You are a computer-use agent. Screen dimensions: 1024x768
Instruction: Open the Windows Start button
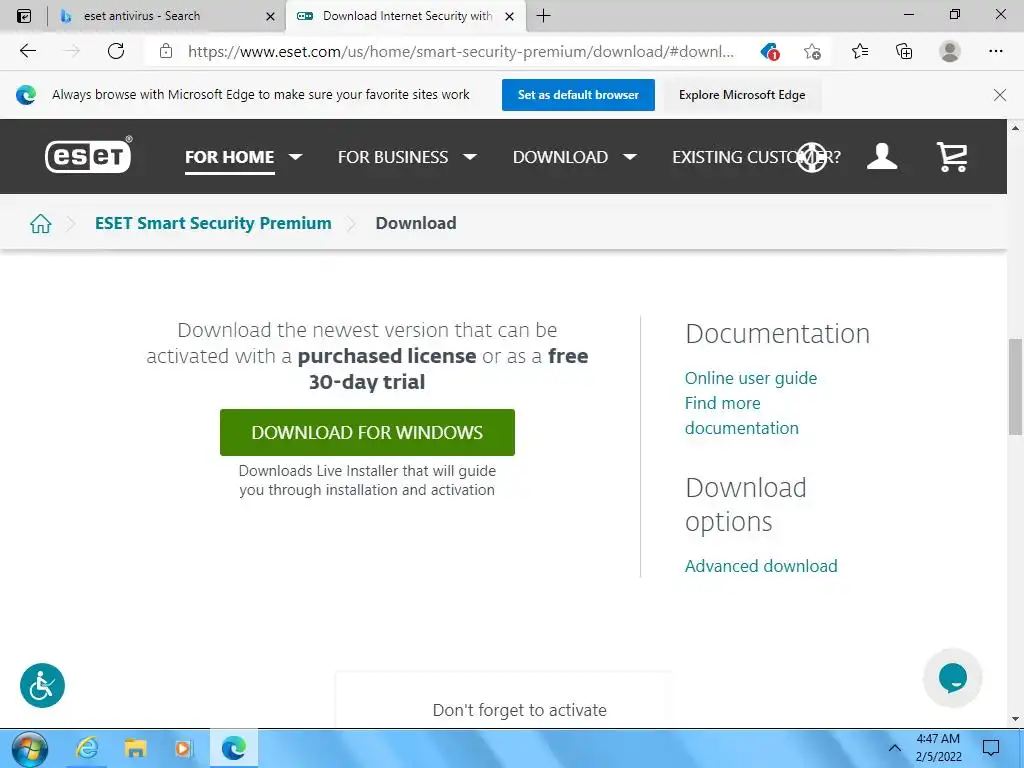[29, 749]
